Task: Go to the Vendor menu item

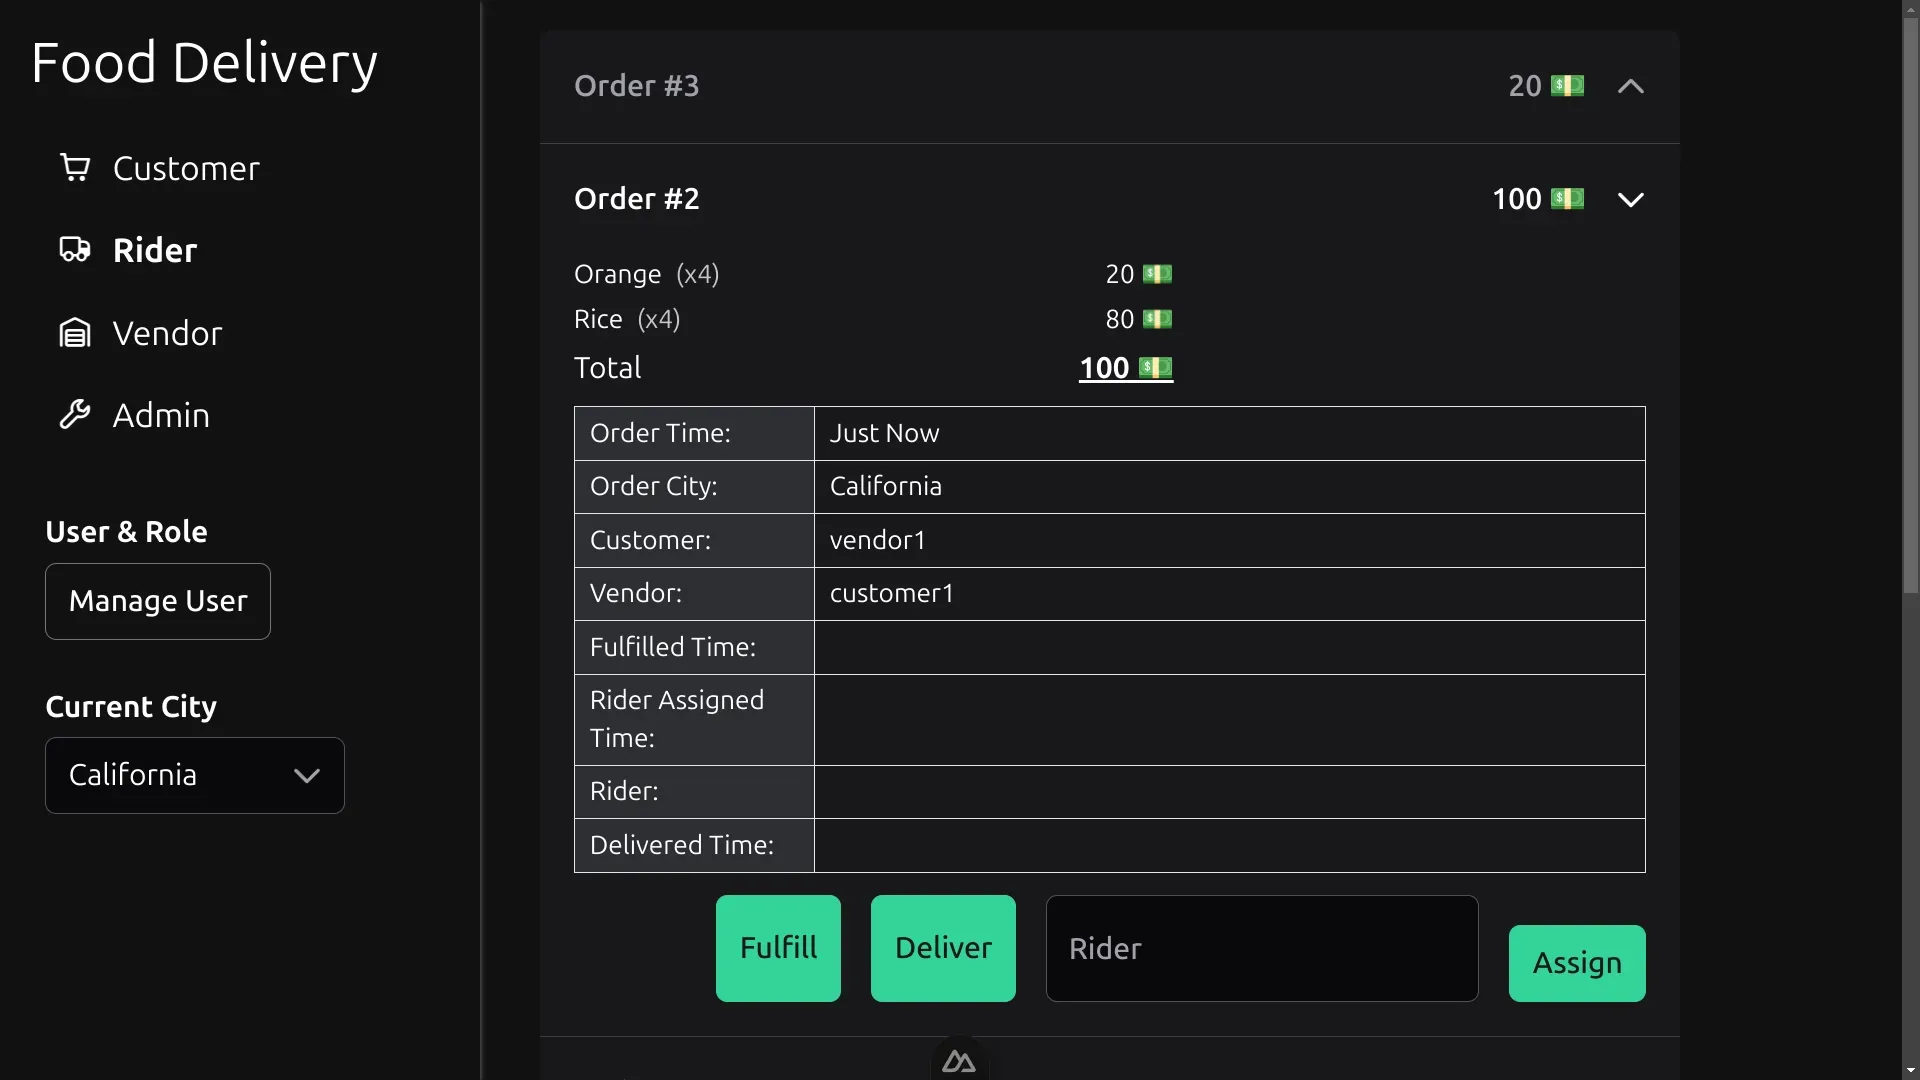Action: 167,333
